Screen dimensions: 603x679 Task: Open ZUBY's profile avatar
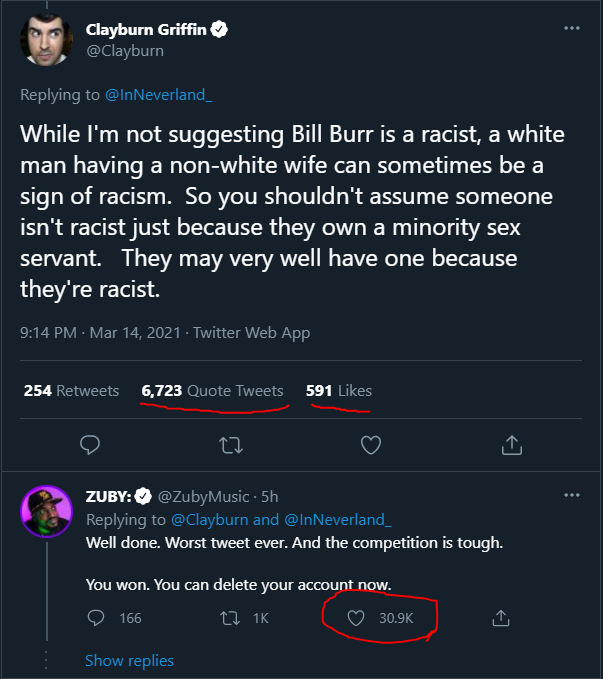click(x=46, y=511)
